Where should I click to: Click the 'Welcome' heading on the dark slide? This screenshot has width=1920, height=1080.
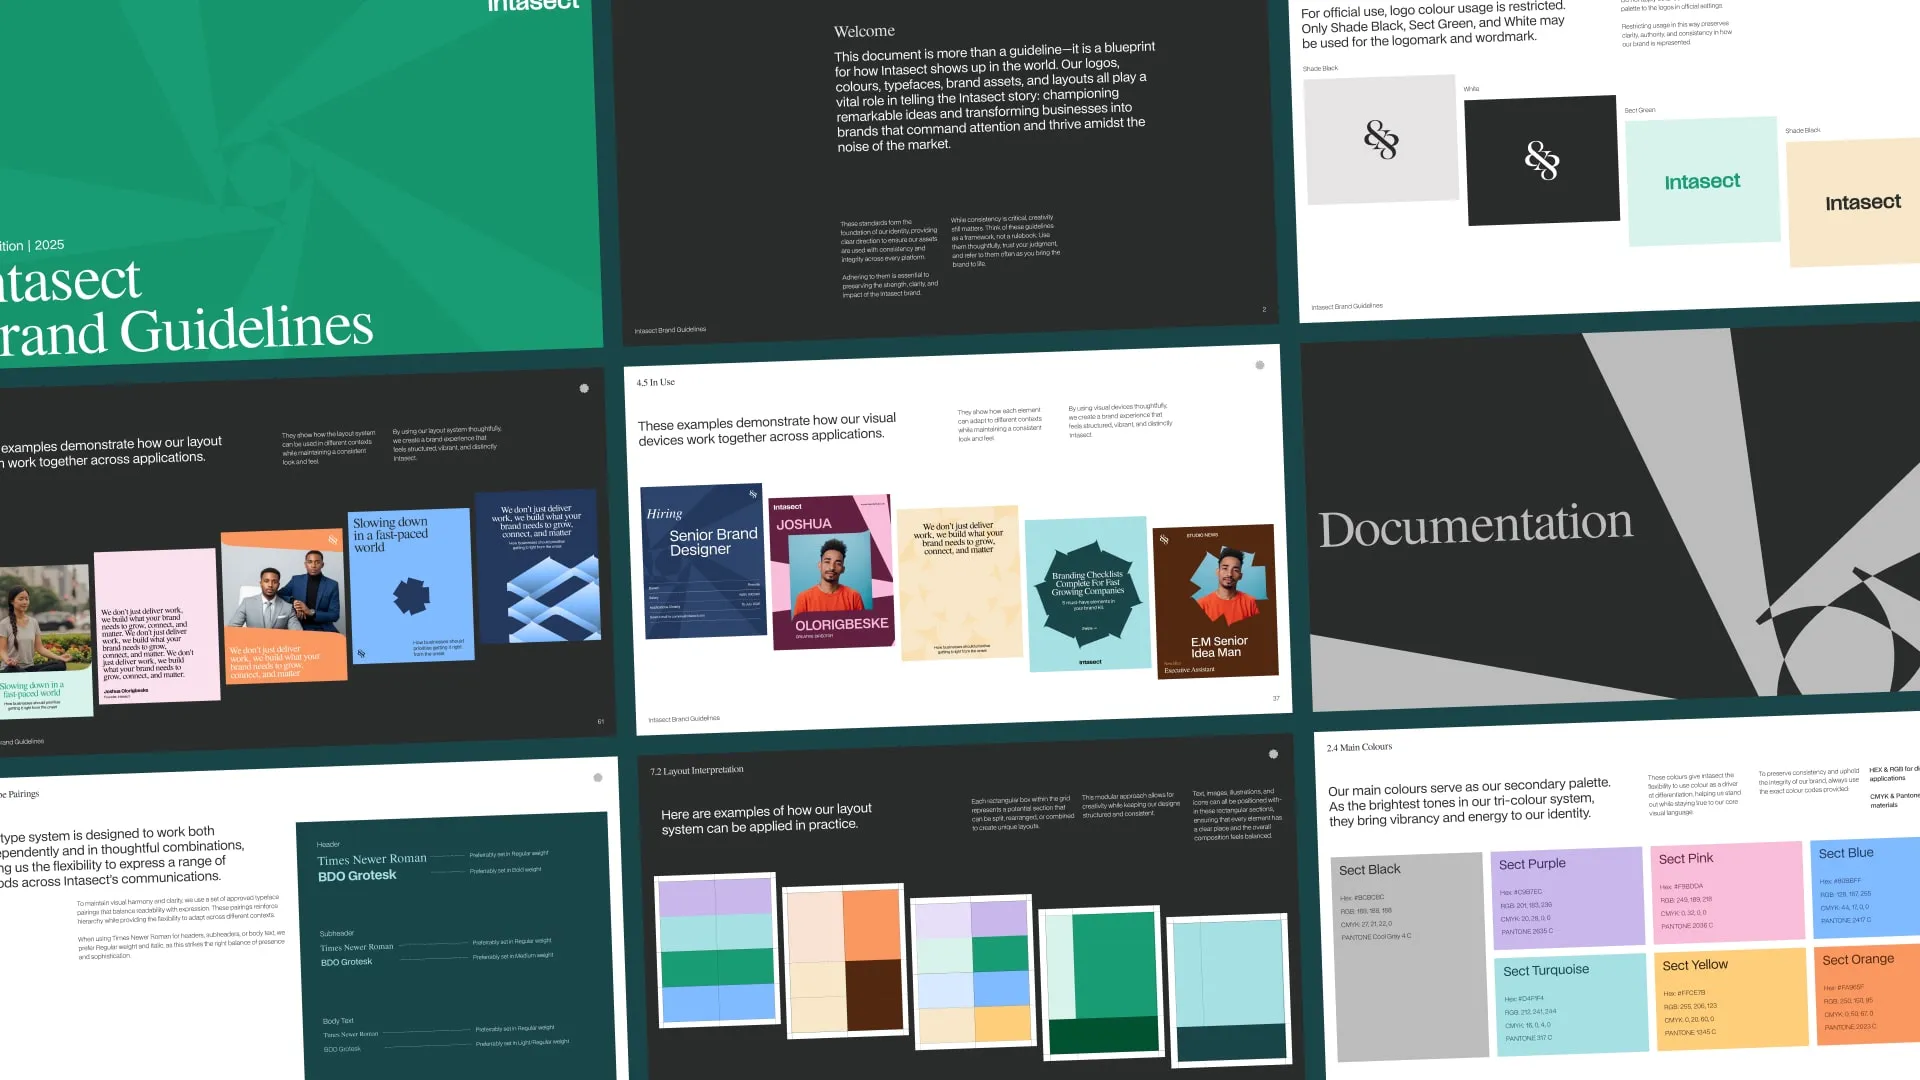point(864,31)
